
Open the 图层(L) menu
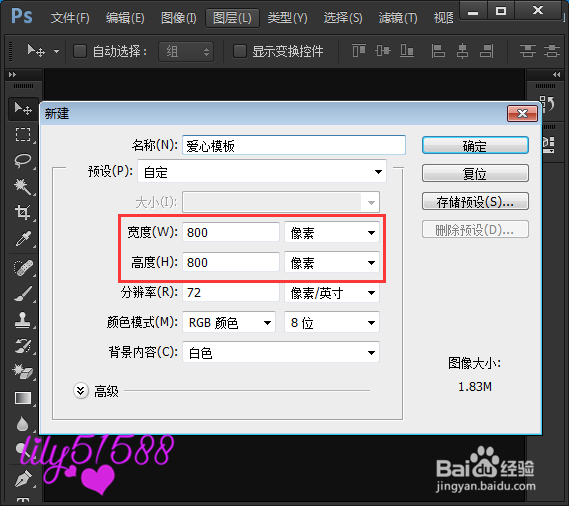point(232,18)
